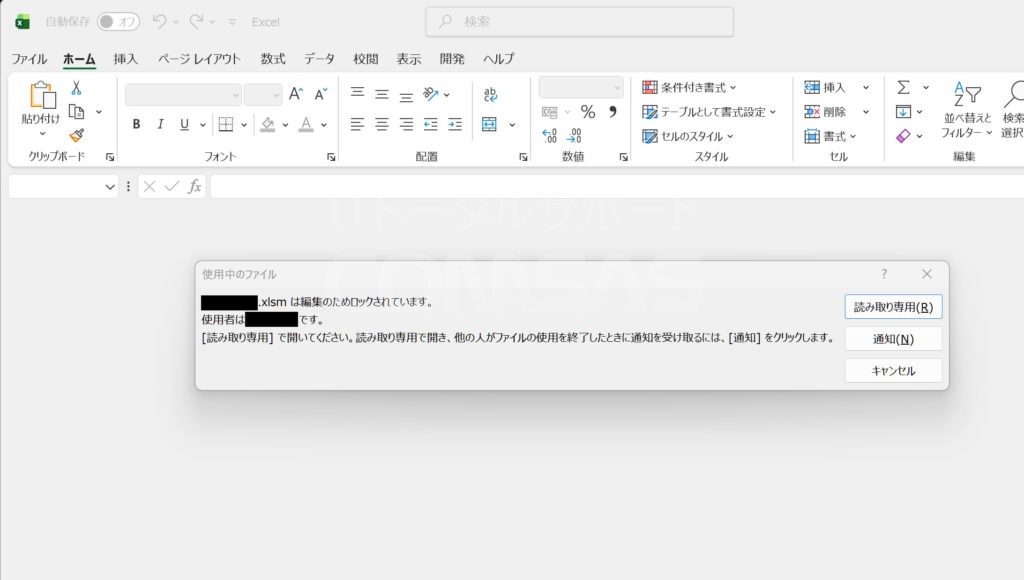Screen dimensions: 1024x580
Task: Click the cut scissors icon
Action: point(76,89)
